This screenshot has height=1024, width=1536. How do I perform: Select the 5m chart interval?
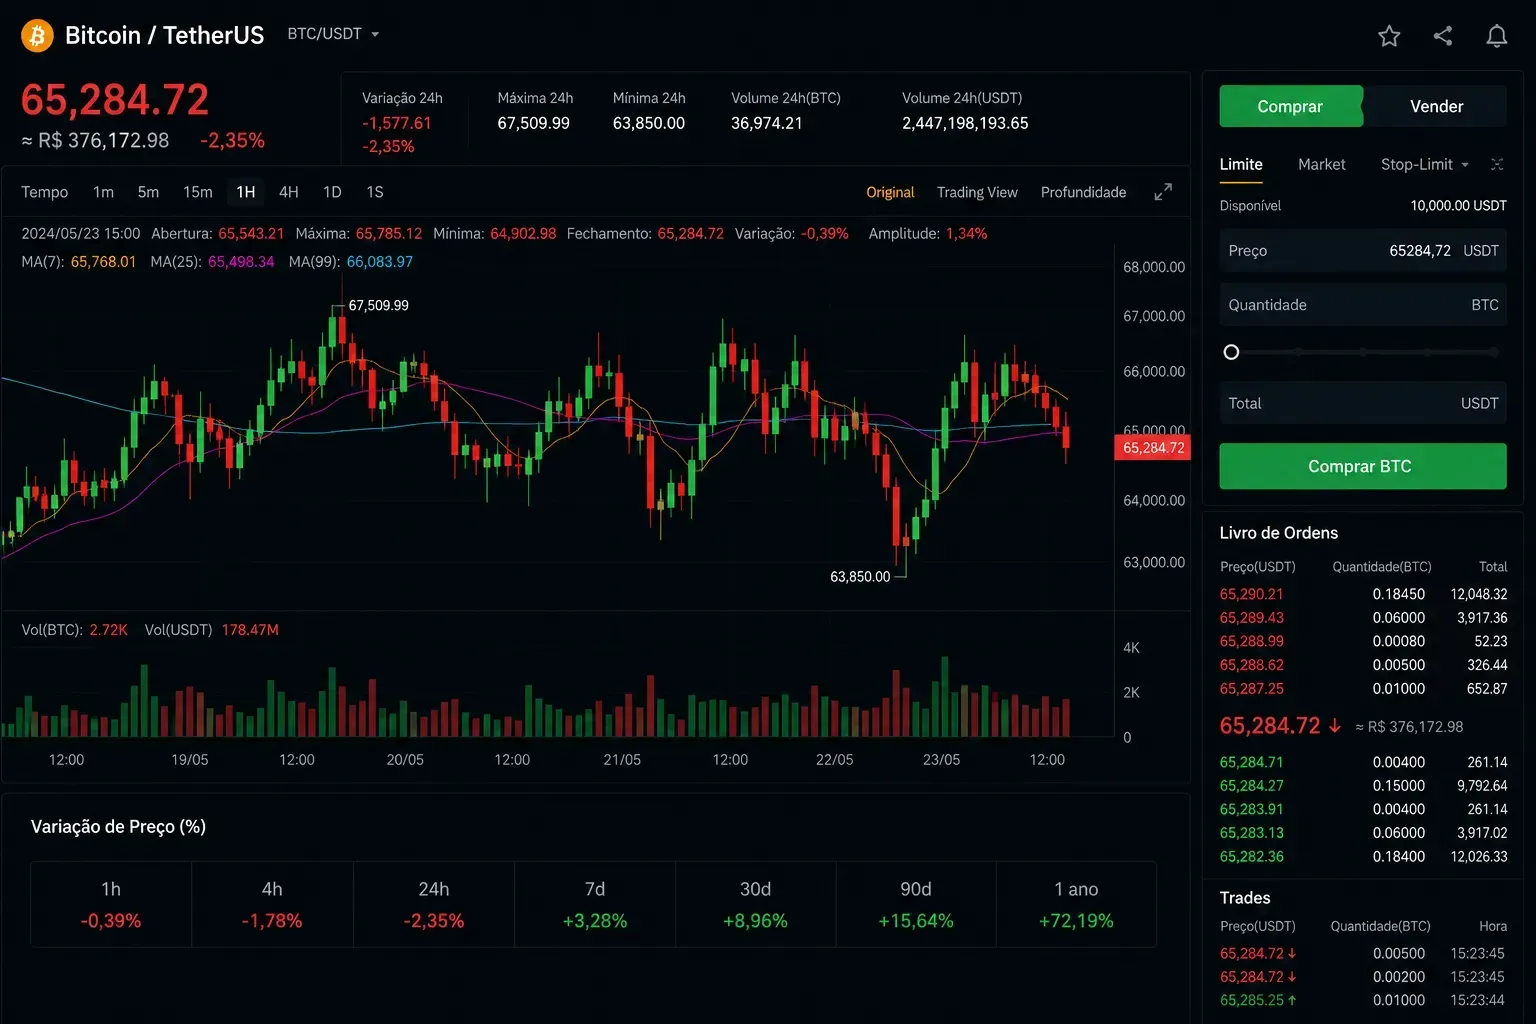(148, 192)
